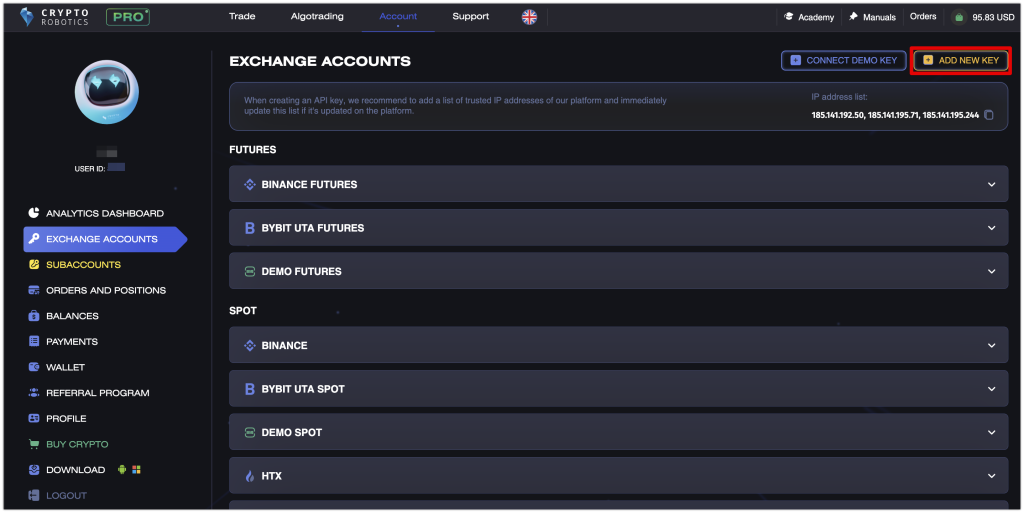Image resolution: width=1024 pixels, height=513 pixels.
Task: Switch to the Algotrading tab
Action: tap(317, 16)
